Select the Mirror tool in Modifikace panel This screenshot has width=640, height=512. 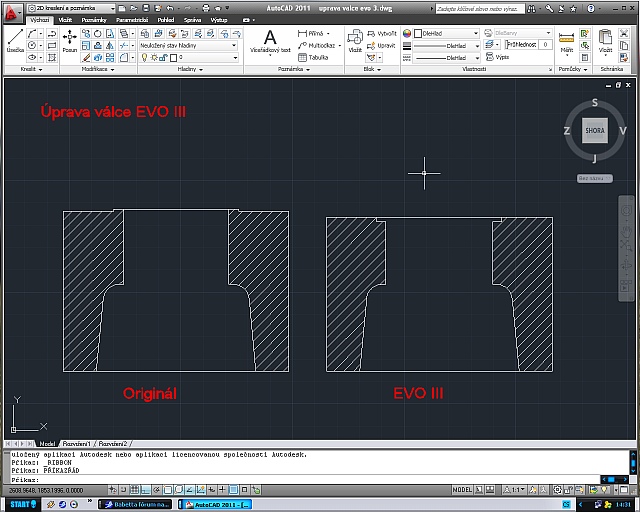(110, 46)
